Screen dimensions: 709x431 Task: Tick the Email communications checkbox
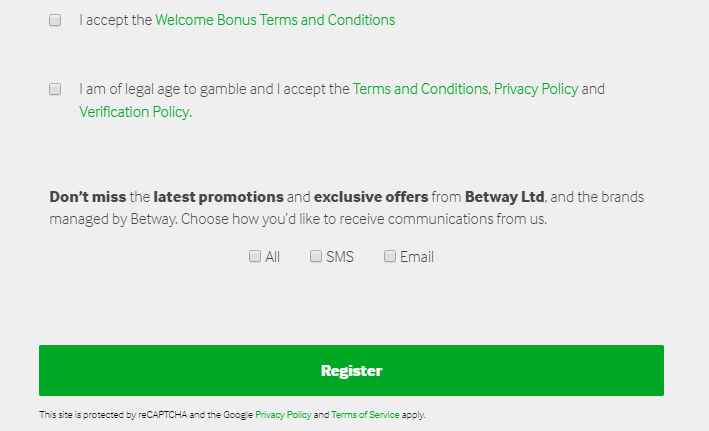[x=390, y=256]
